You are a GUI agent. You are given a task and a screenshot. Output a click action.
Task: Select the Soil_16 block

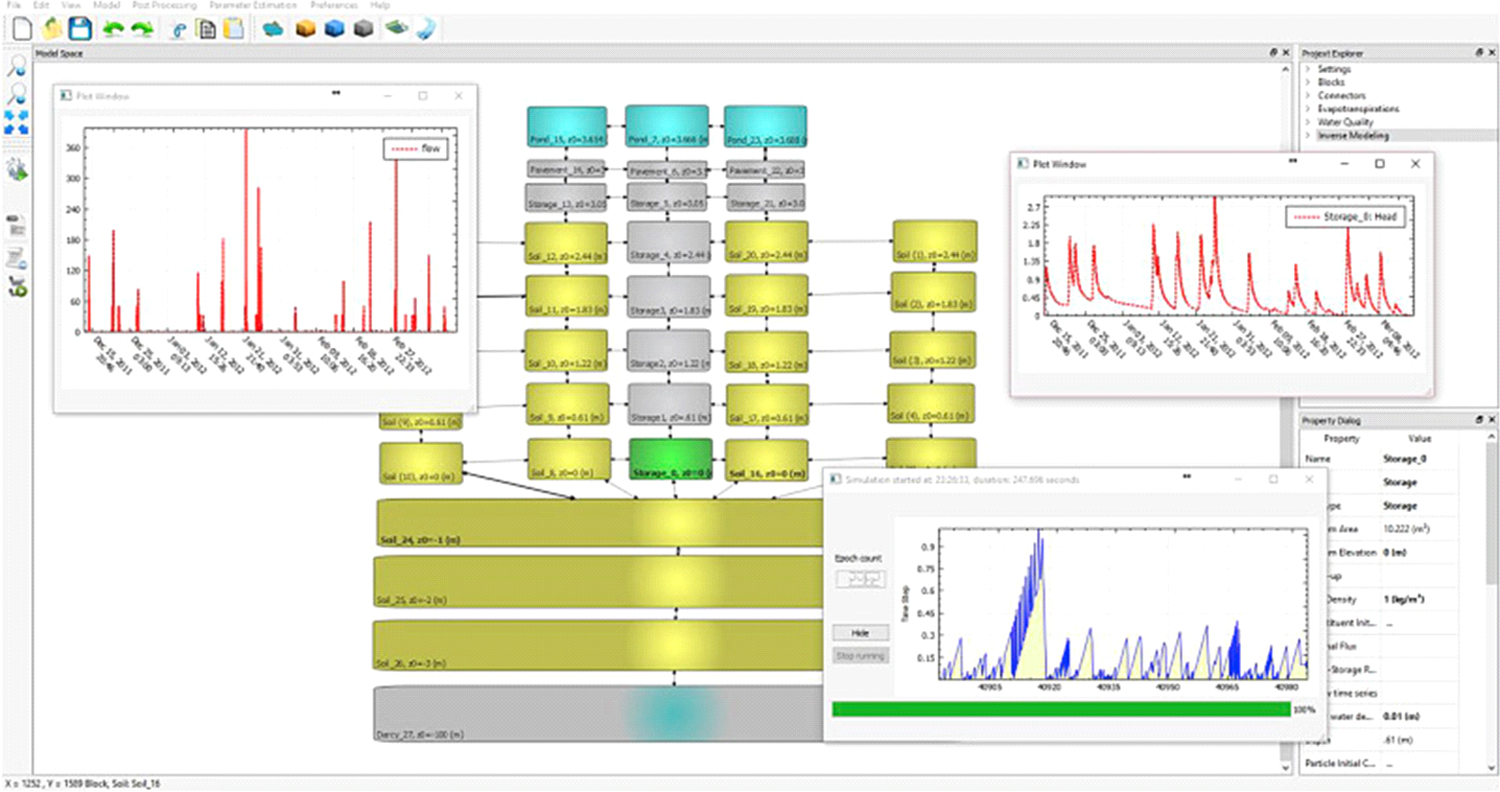(766, 460)
